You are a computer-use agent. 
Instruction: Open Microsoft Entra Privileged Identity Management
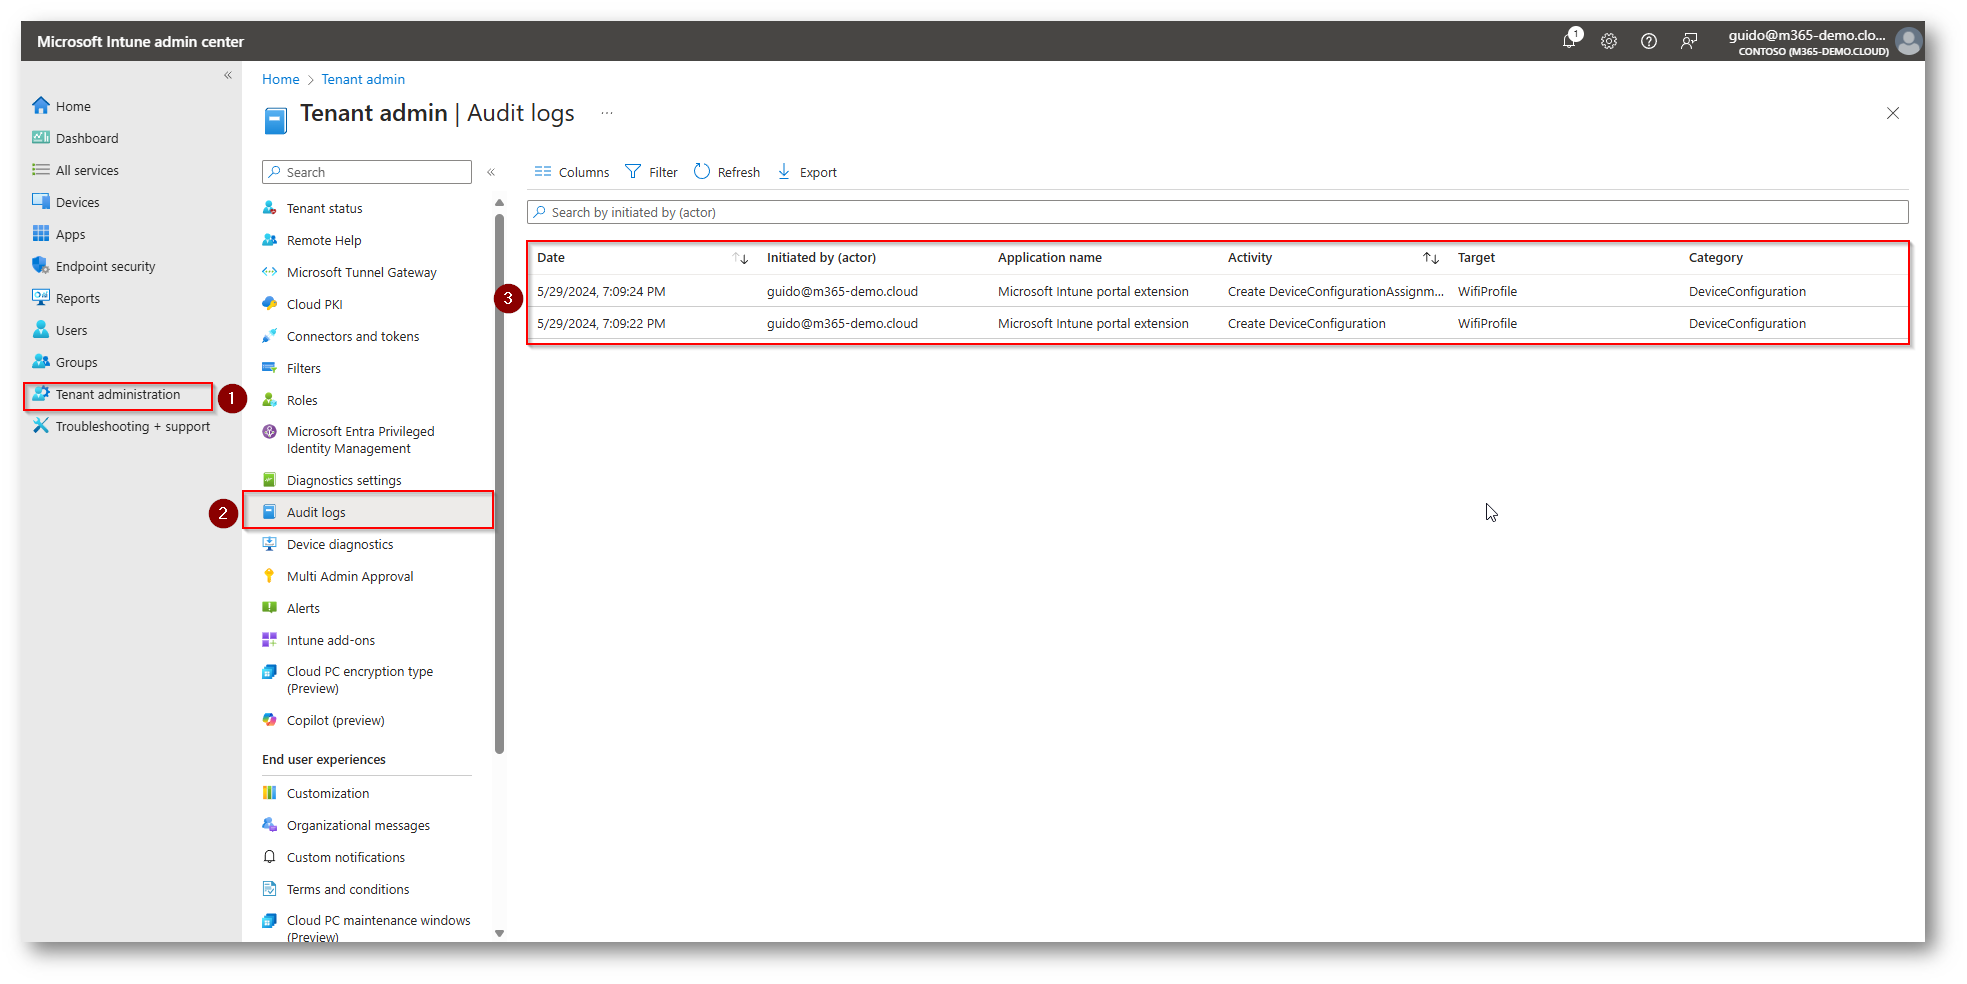point(360,440)
